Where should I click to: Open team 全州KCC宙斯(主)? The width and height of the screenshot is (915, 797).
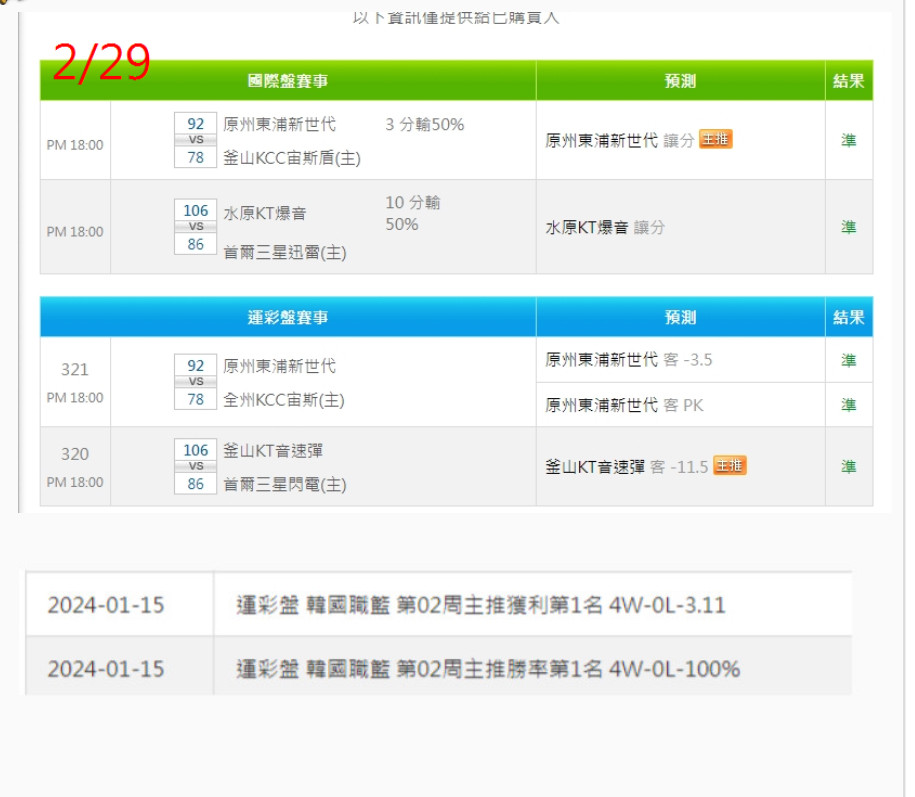(x=284, y=400)
